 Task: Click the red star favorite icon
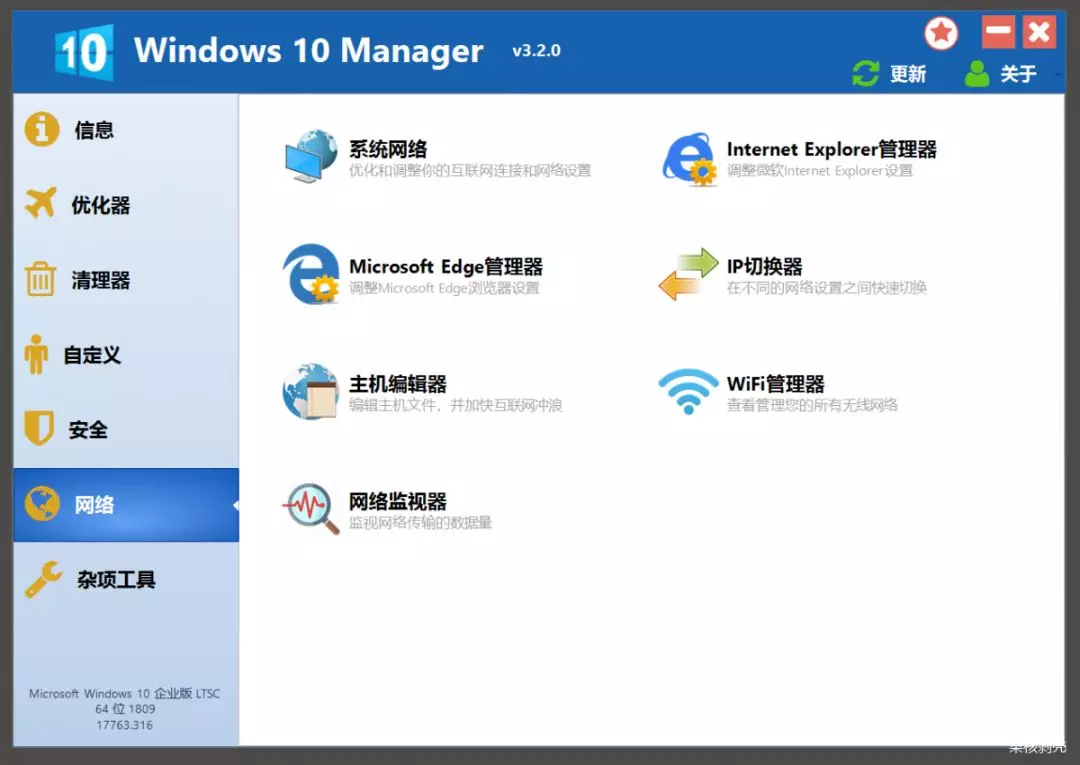(941, 33)
